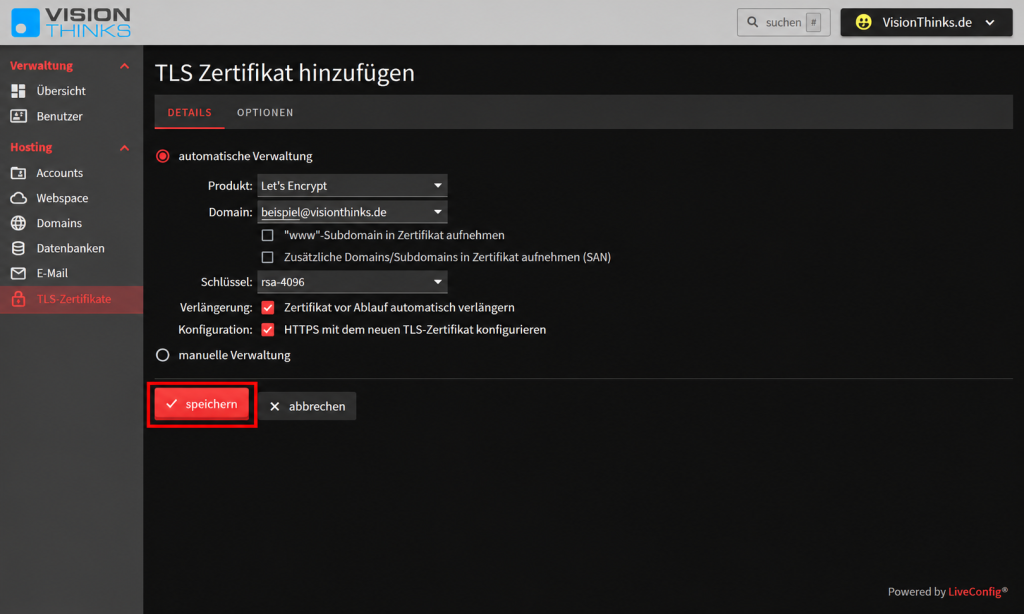Click the Vision Thinks logo
The height and width of the screenshot is (614, 1024).
pyautogui.click(x=71, y=22)
